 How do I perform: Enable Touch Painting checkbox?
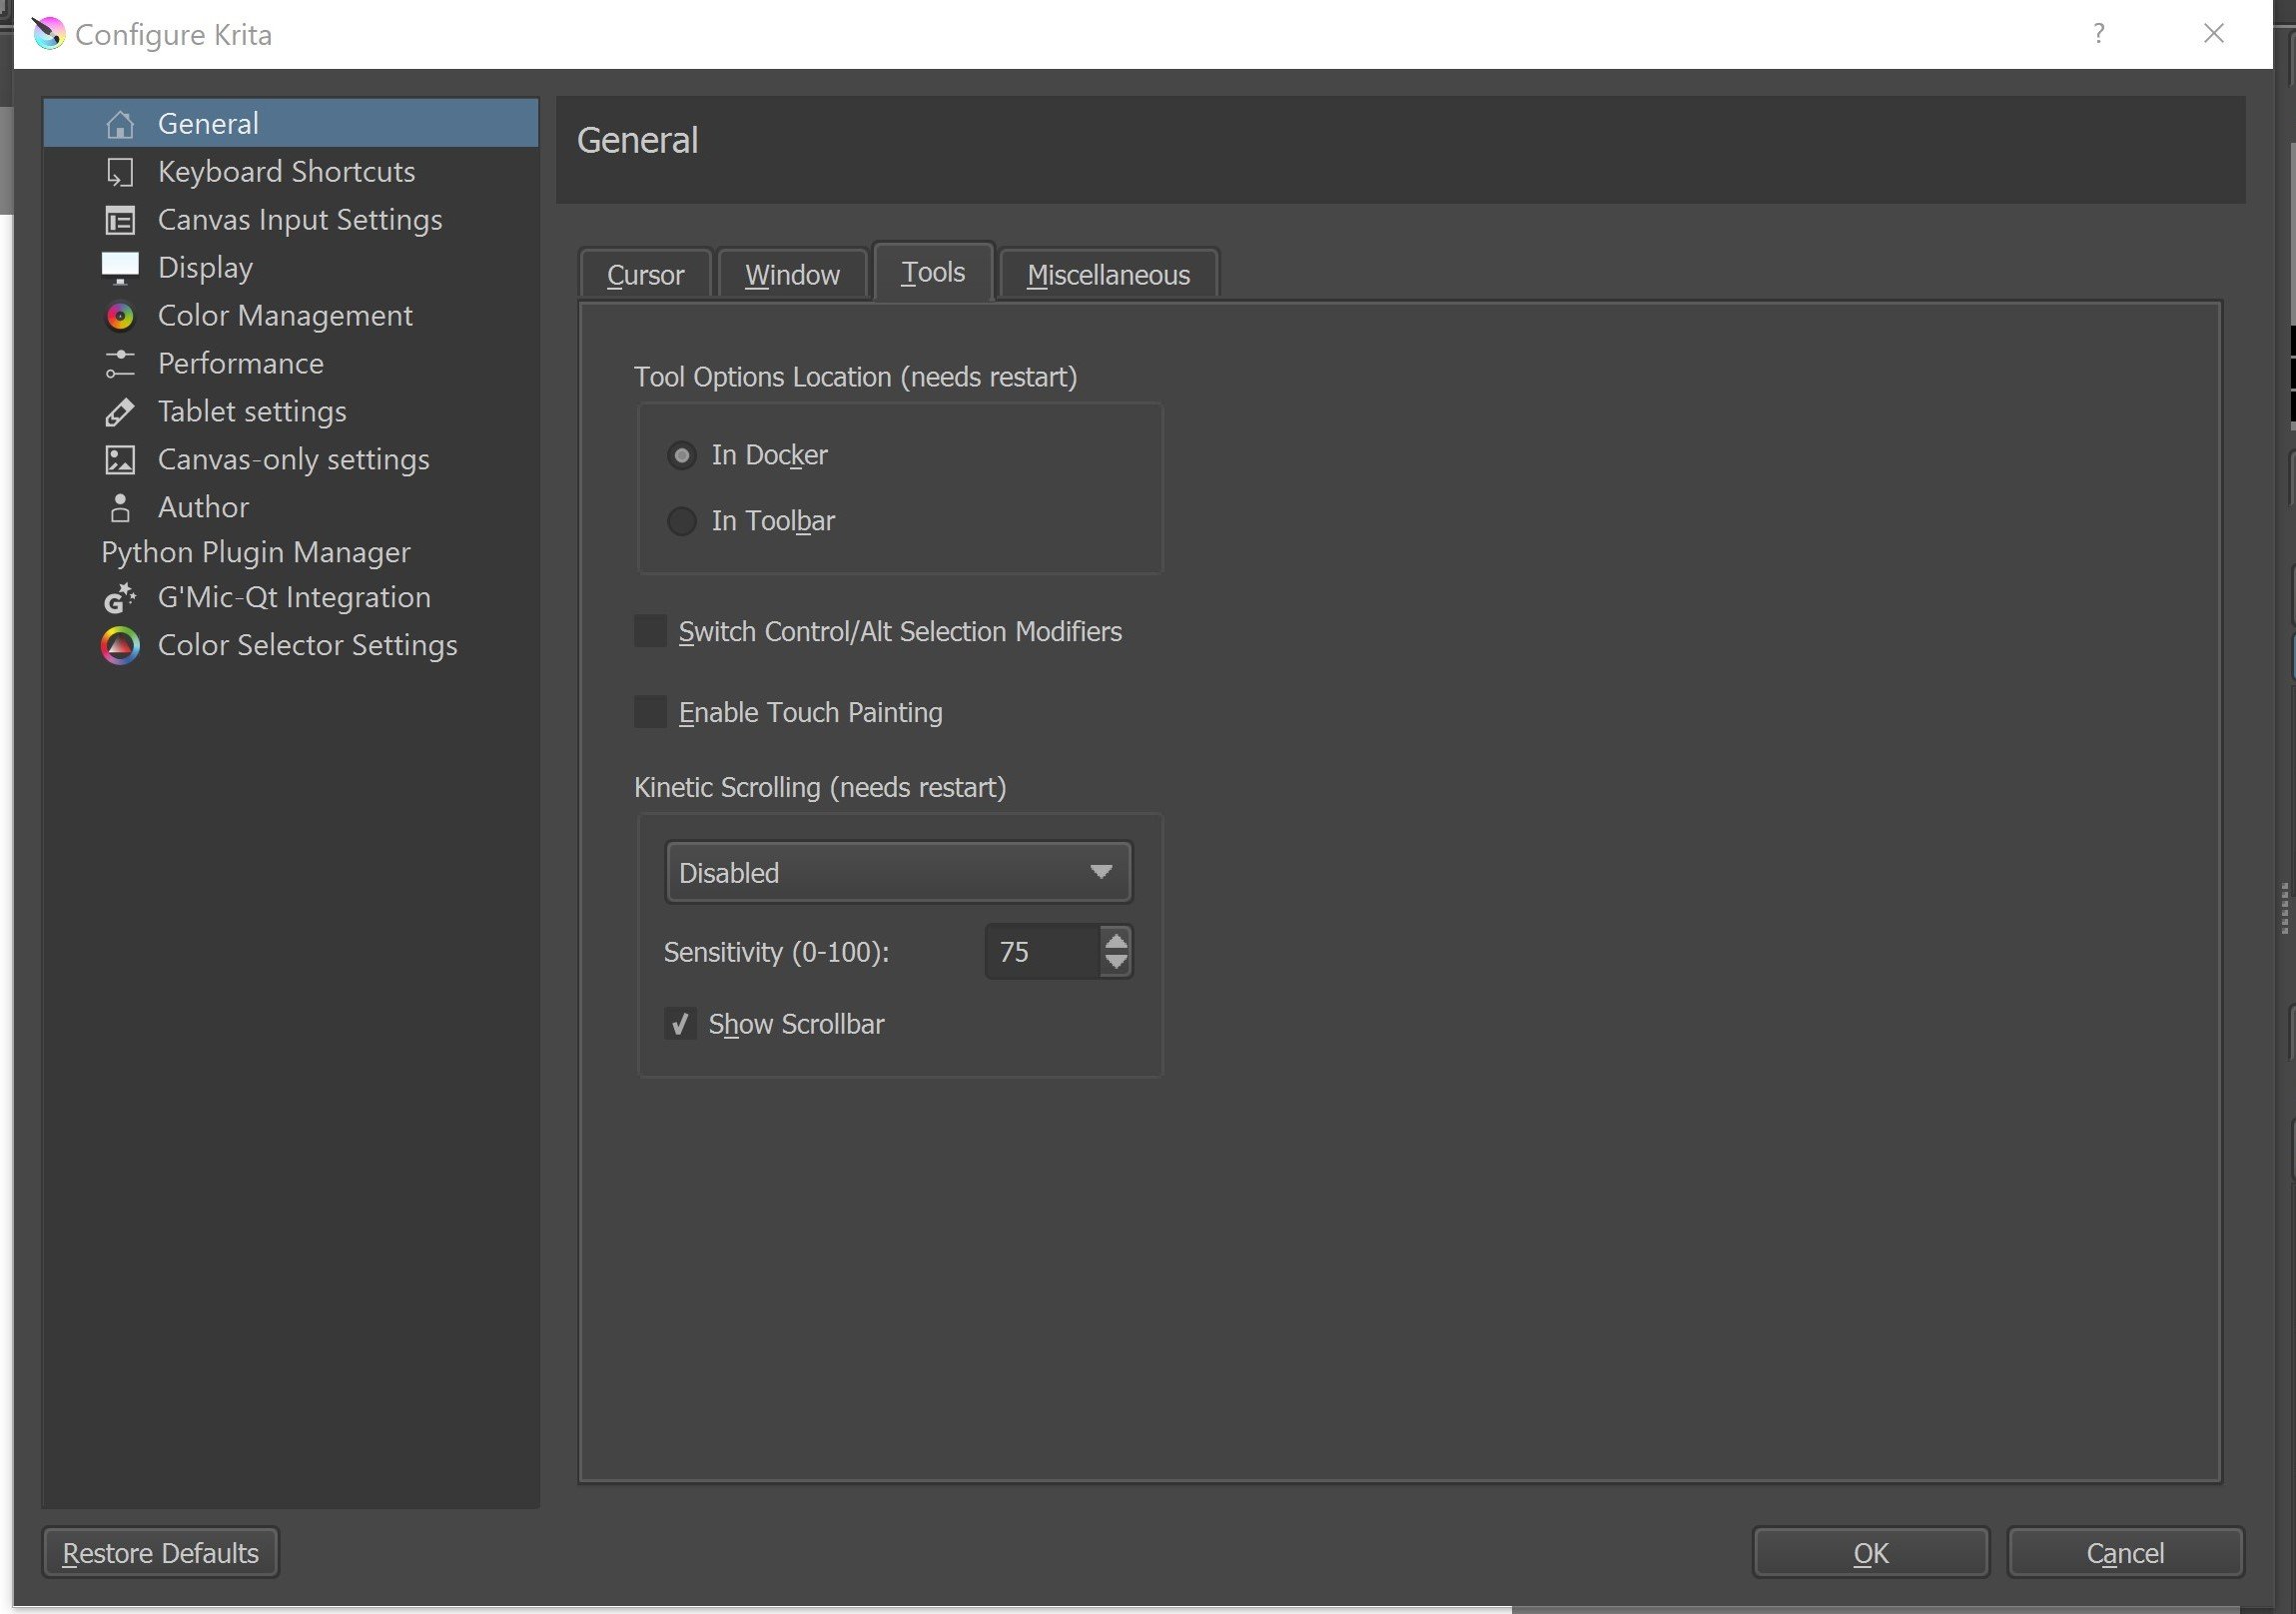650,712
